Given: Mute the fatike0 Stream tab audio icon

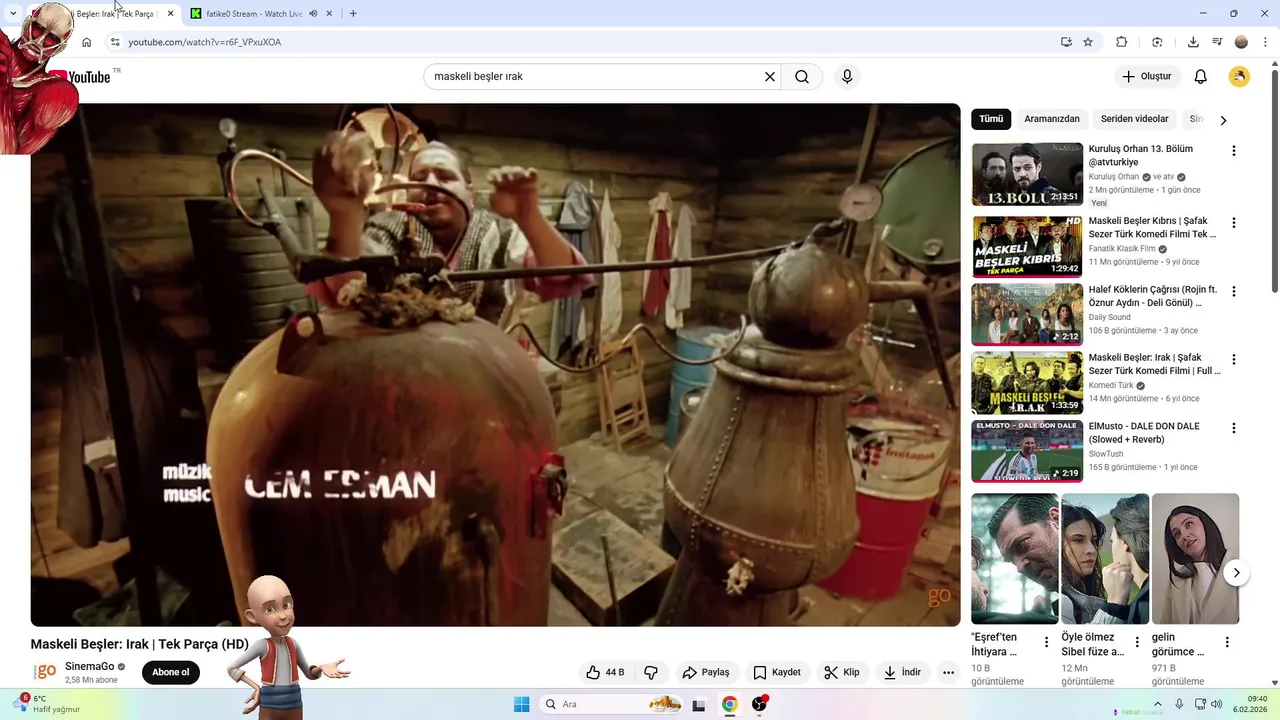Looking at the screenshot, I should coord(313,14).
